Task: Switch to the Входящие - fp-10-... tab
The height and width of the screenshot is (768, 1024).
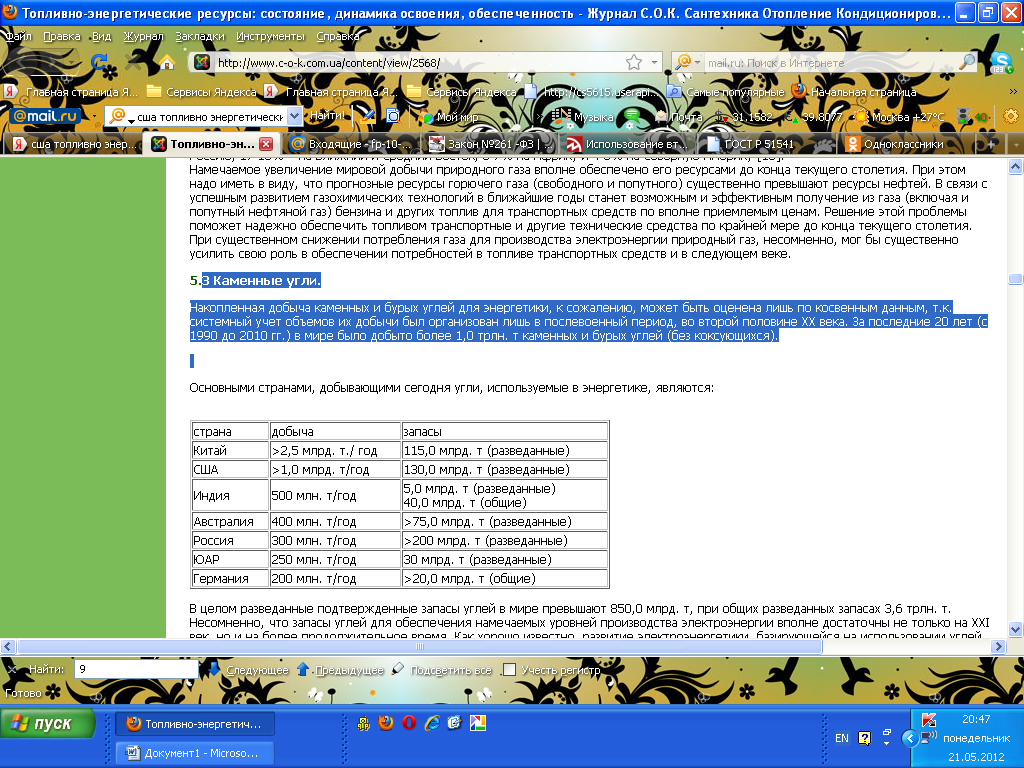Action: 351,144
